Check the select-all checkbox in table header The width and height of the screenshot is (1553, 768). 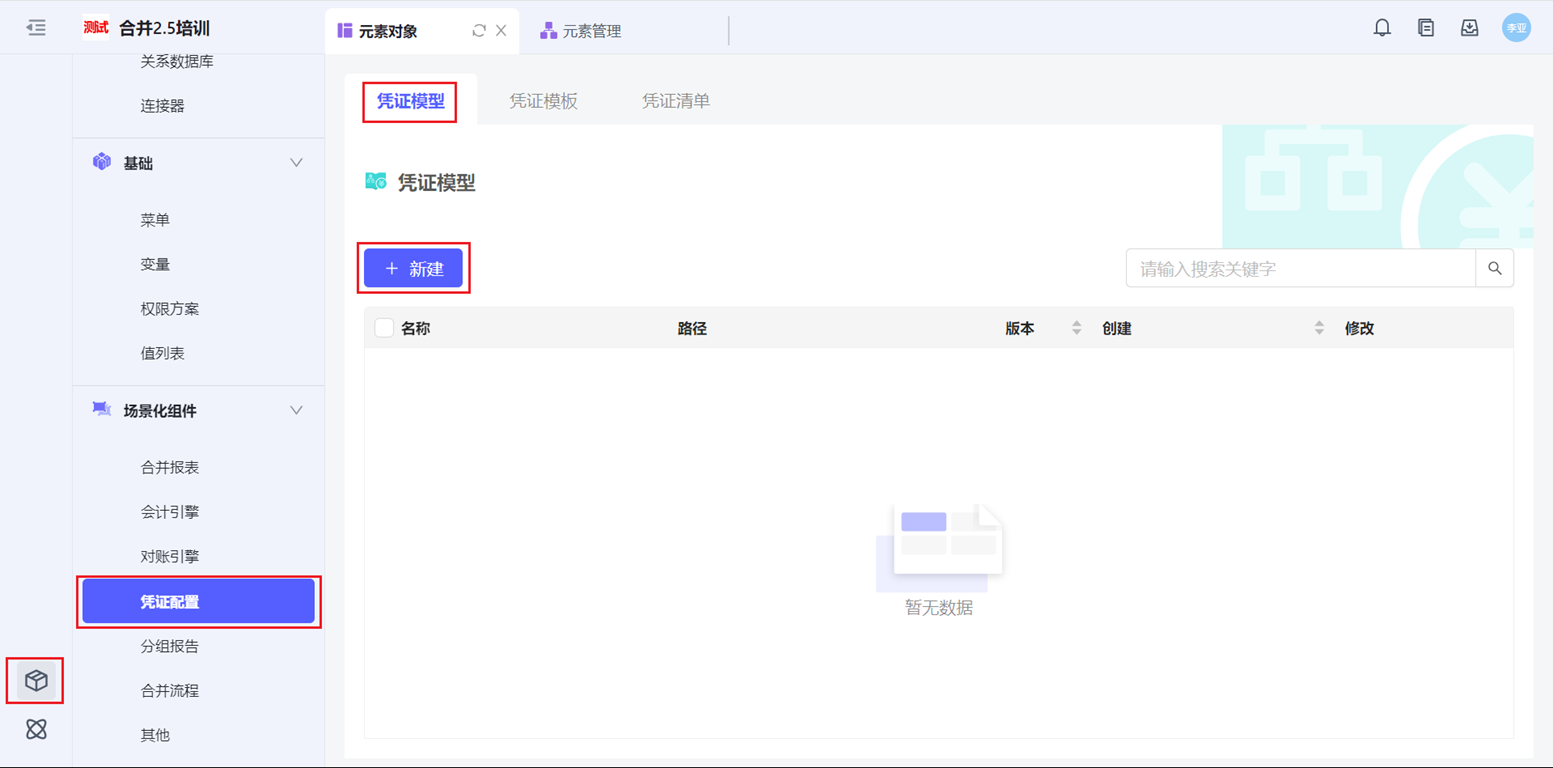tap(384, 328)
